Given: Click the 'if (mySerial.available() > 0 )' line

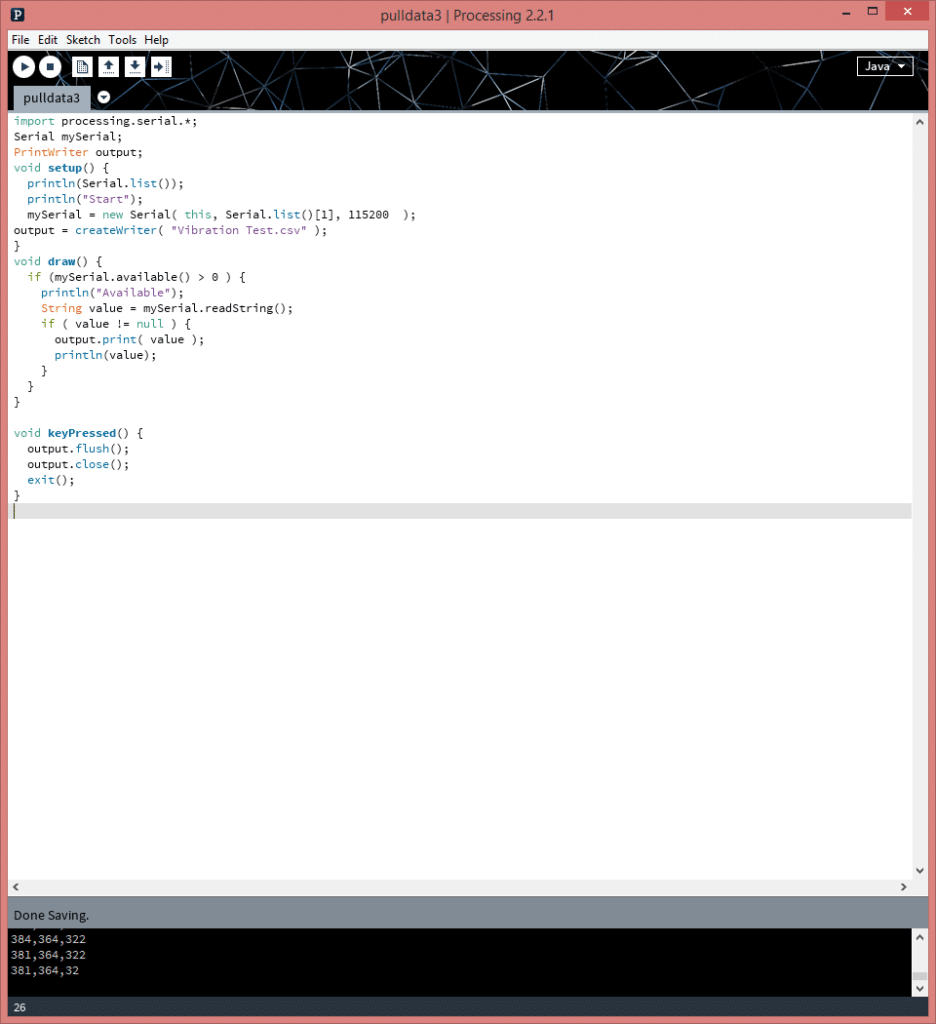Looking at the screenshot, I should click(137, 277).
